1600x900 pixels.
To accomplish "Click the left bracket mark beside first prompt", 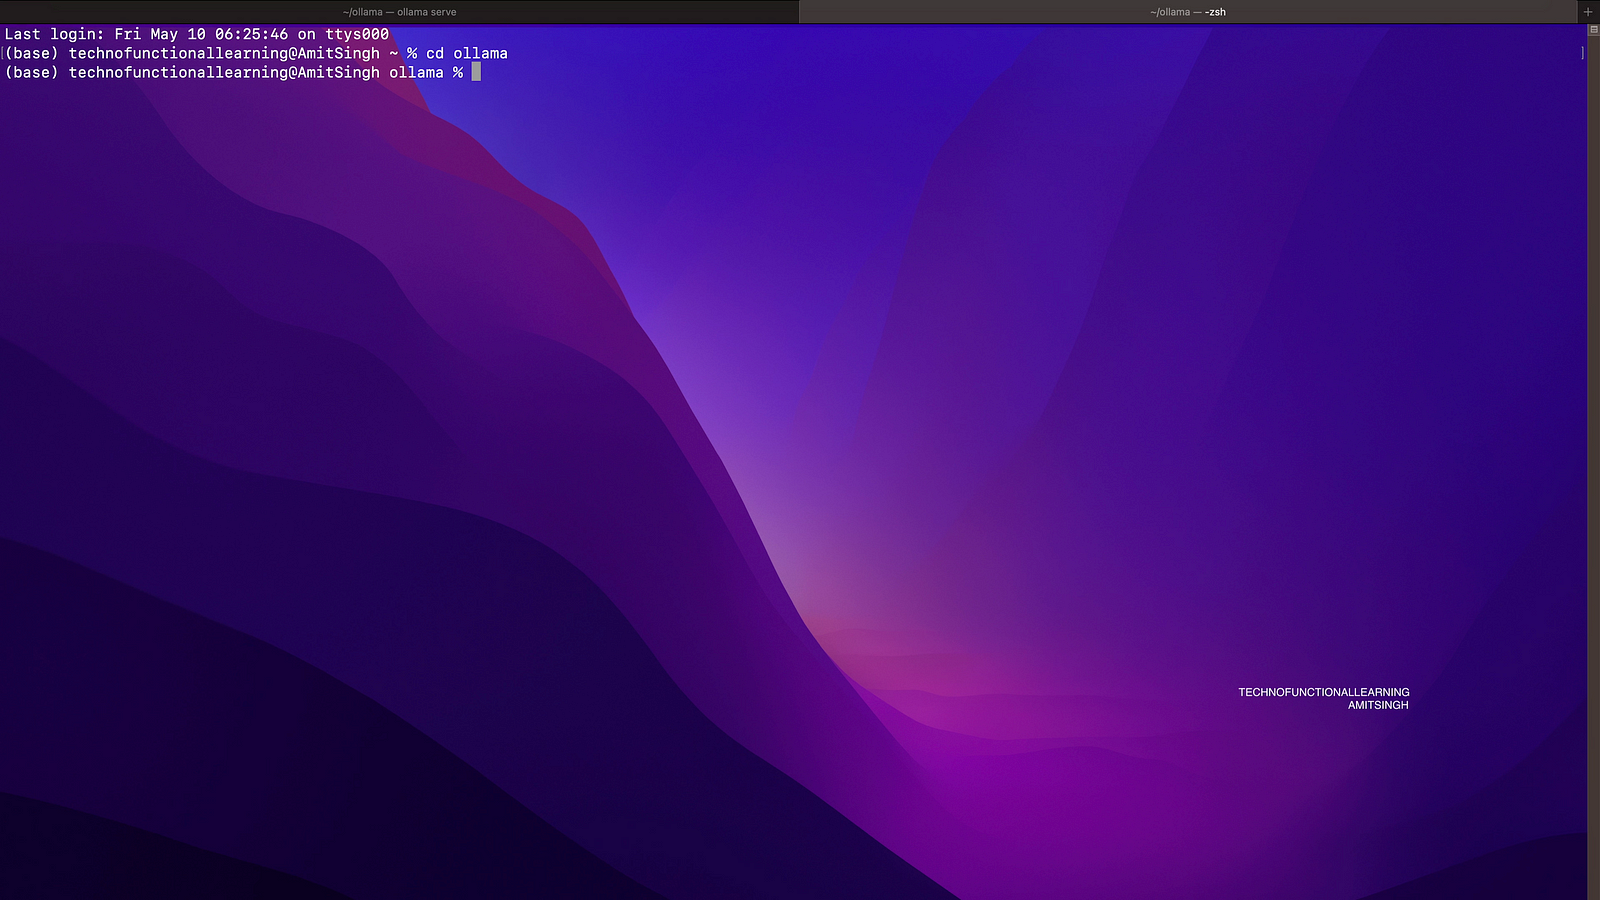I will point(3,53).
